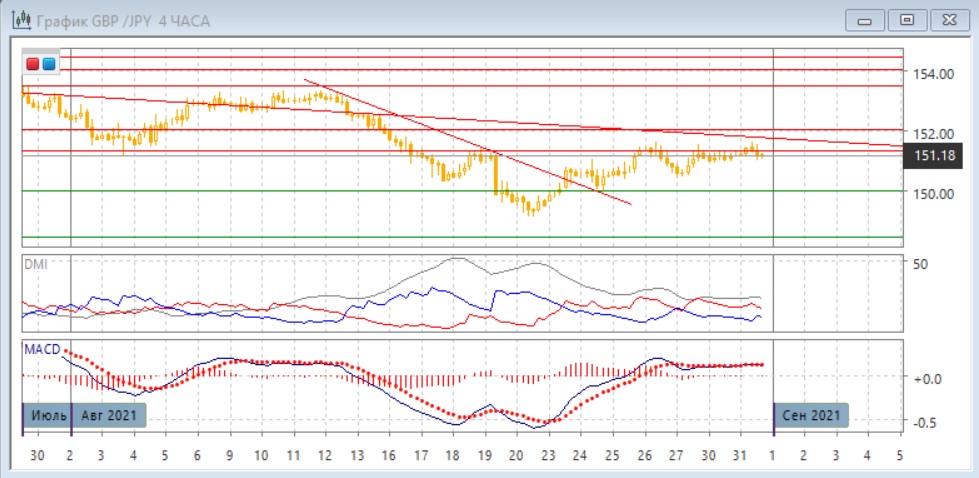Select the Июль month marker
Screen dimensions: 979x478
[x=46, y=415]
